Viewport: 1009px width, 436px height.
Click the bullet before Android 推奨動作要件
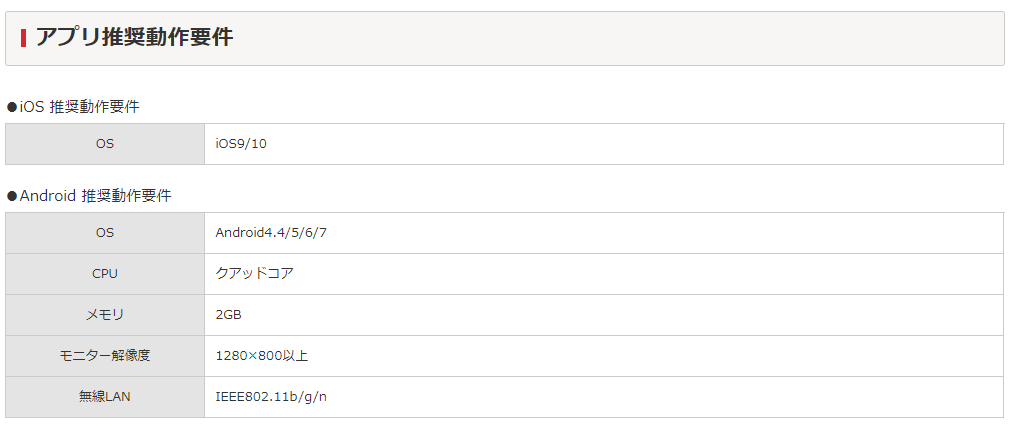tap(12, 196)
